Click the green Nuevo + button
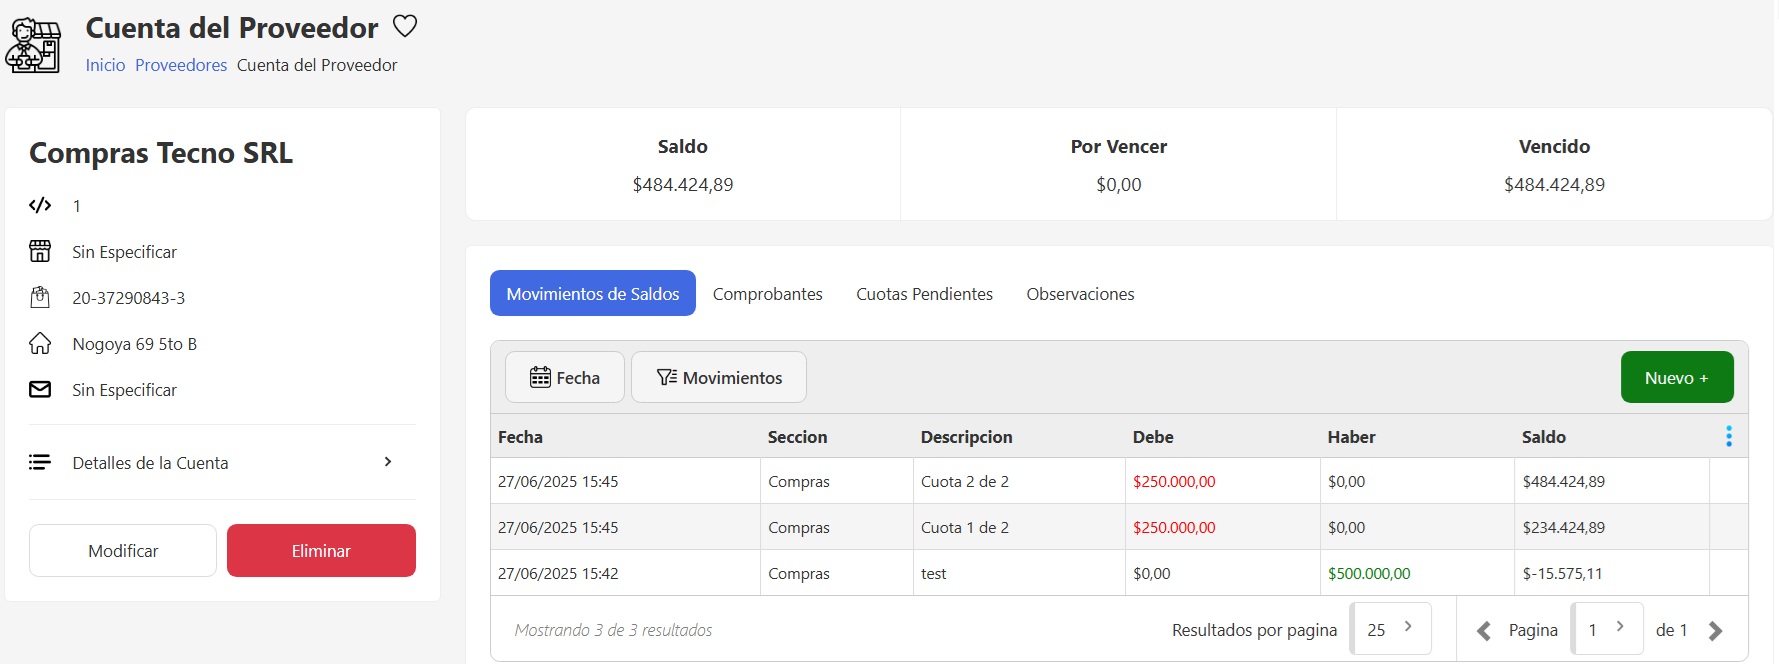This screenshot has height=664, width=1779. [1676, 378]
